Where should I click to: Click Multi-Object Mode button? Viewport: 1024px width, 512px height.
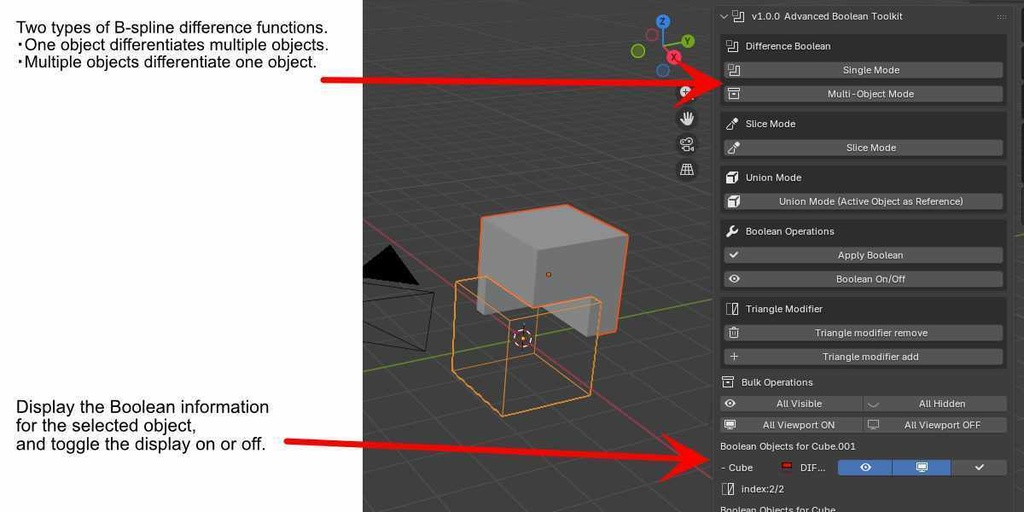tap(863, 94)
